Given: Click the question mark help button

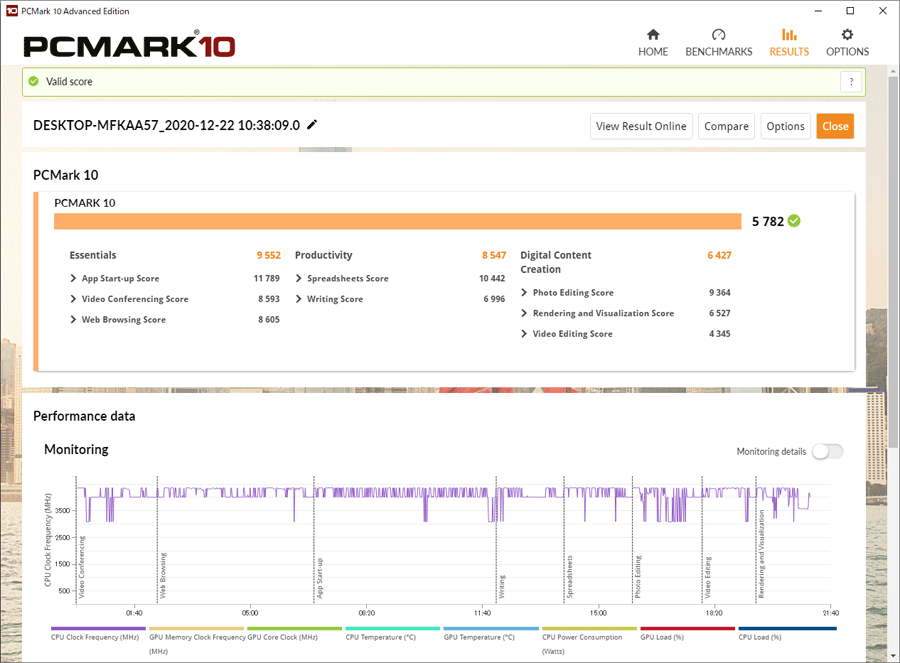Looking at the screenshot, I should [851, 82].
